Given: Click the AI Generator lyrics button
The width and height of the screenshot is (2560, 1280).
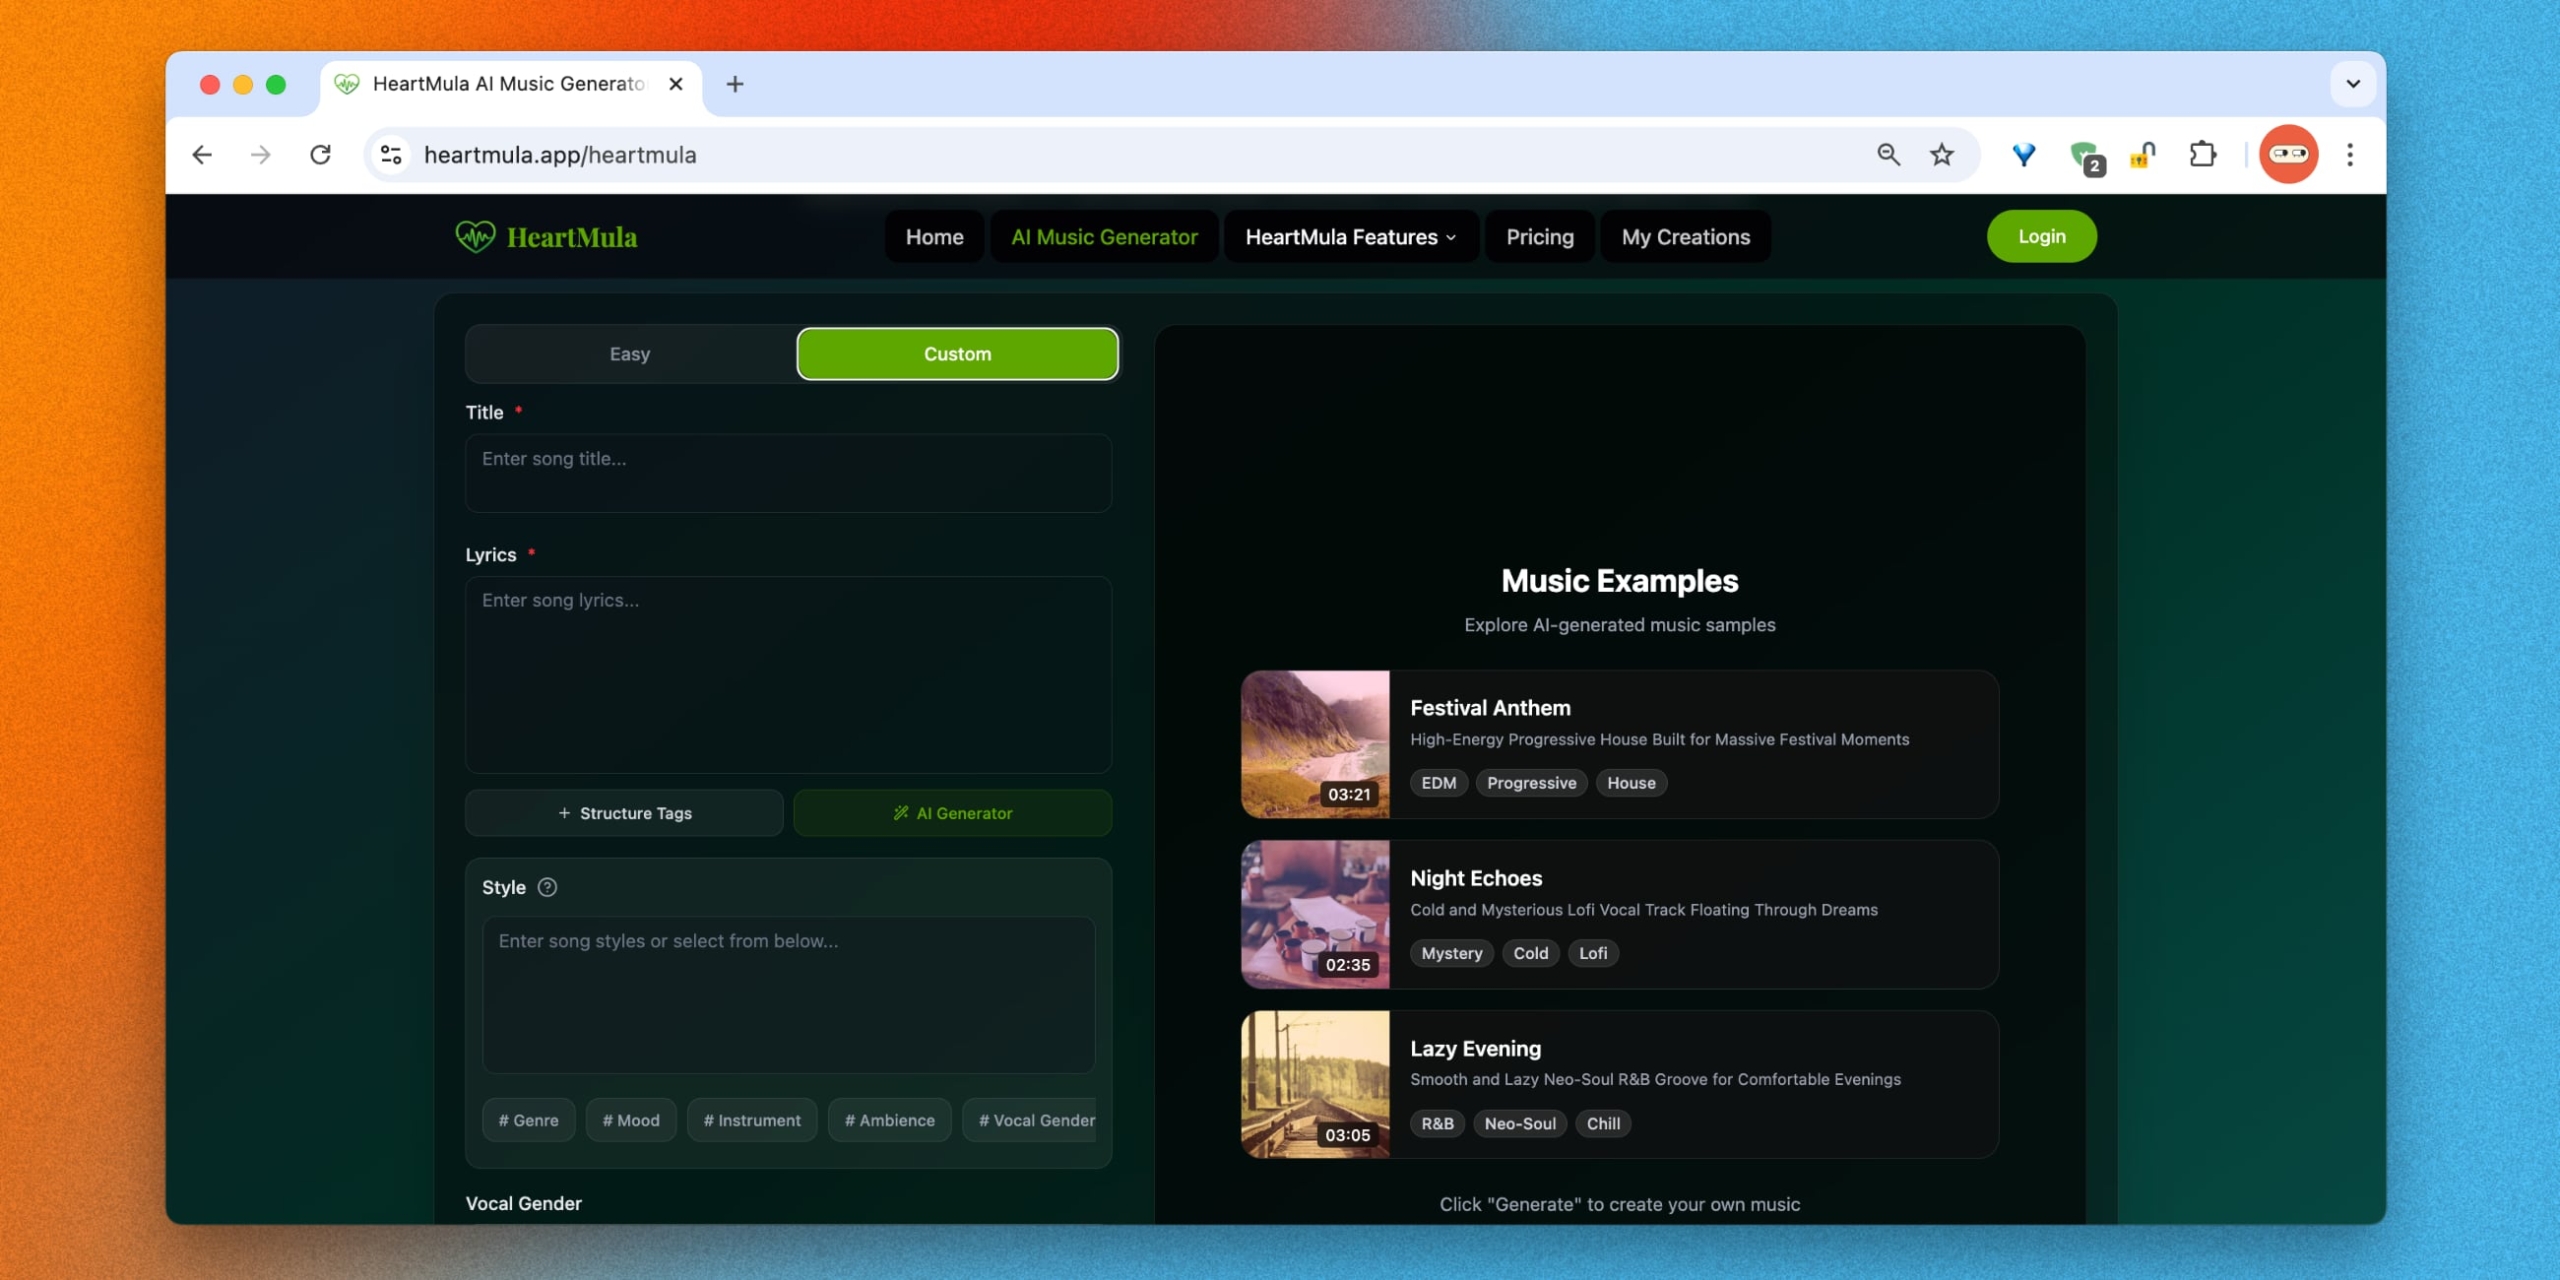Looking at the screenshot, I should coord(952,813).
